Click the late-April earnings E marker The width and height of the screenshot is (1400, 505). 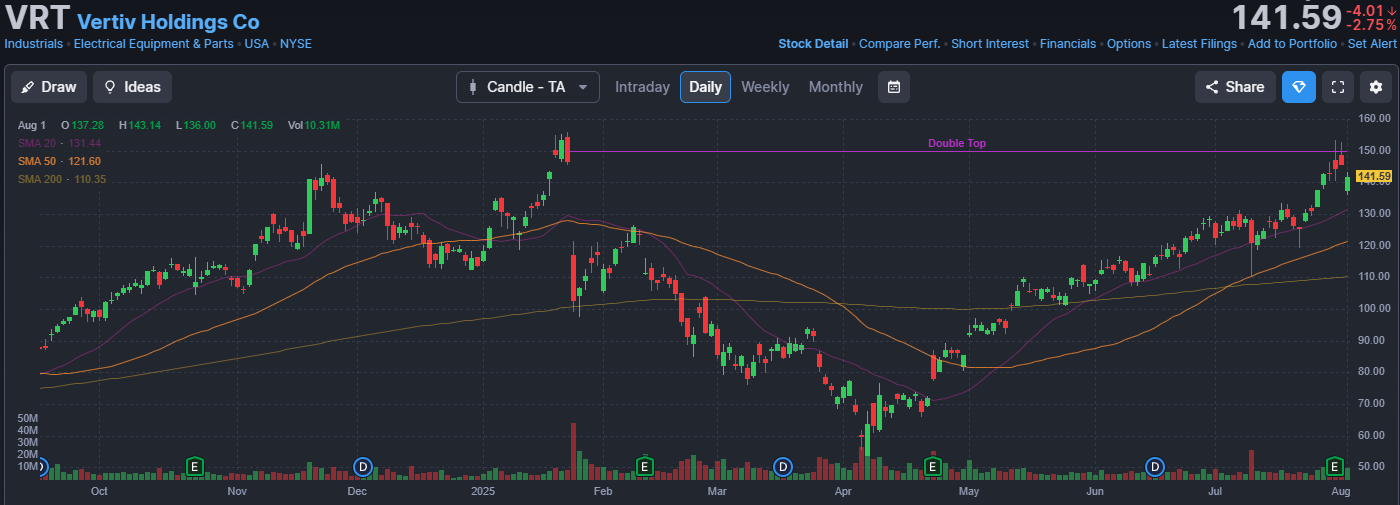tap(933, 466)
